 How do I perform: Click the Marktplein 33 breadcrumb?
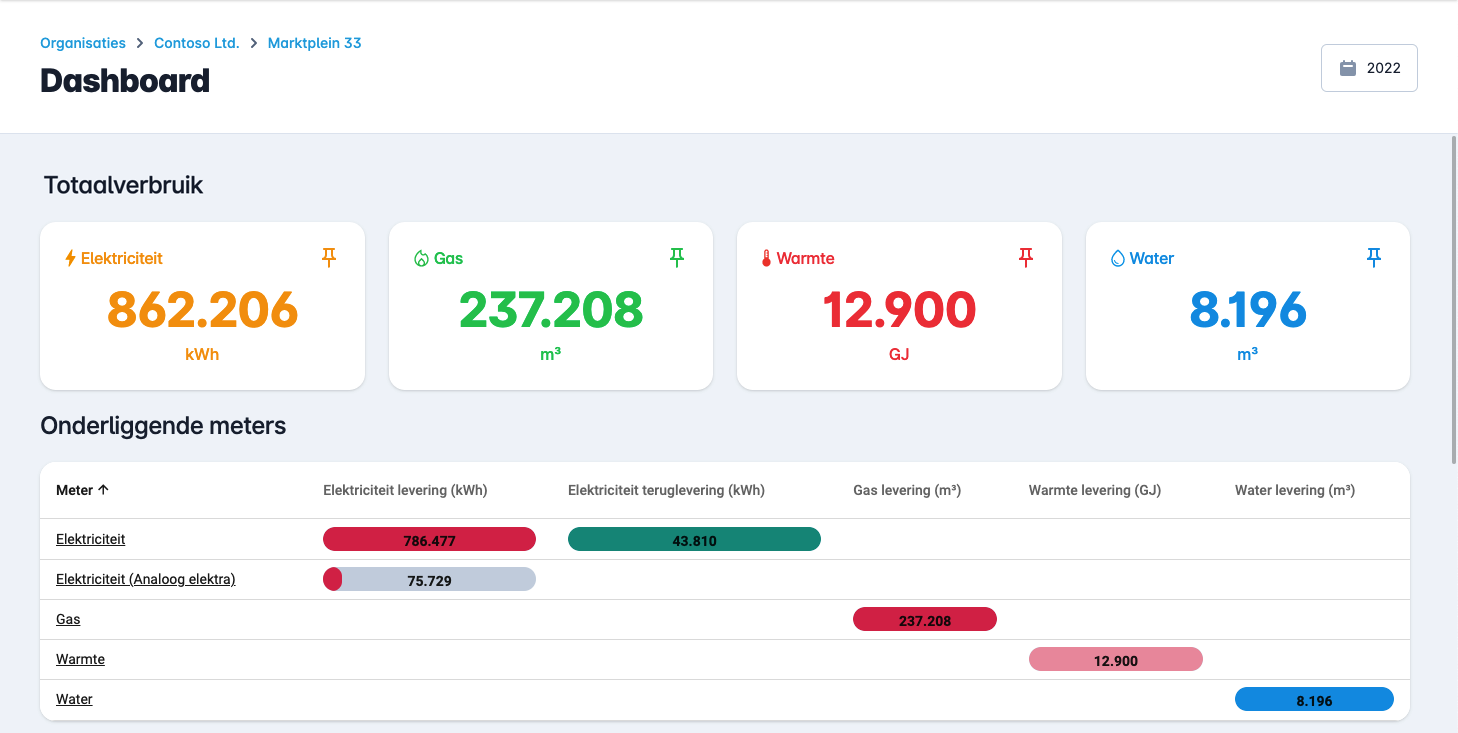[314, 43]
